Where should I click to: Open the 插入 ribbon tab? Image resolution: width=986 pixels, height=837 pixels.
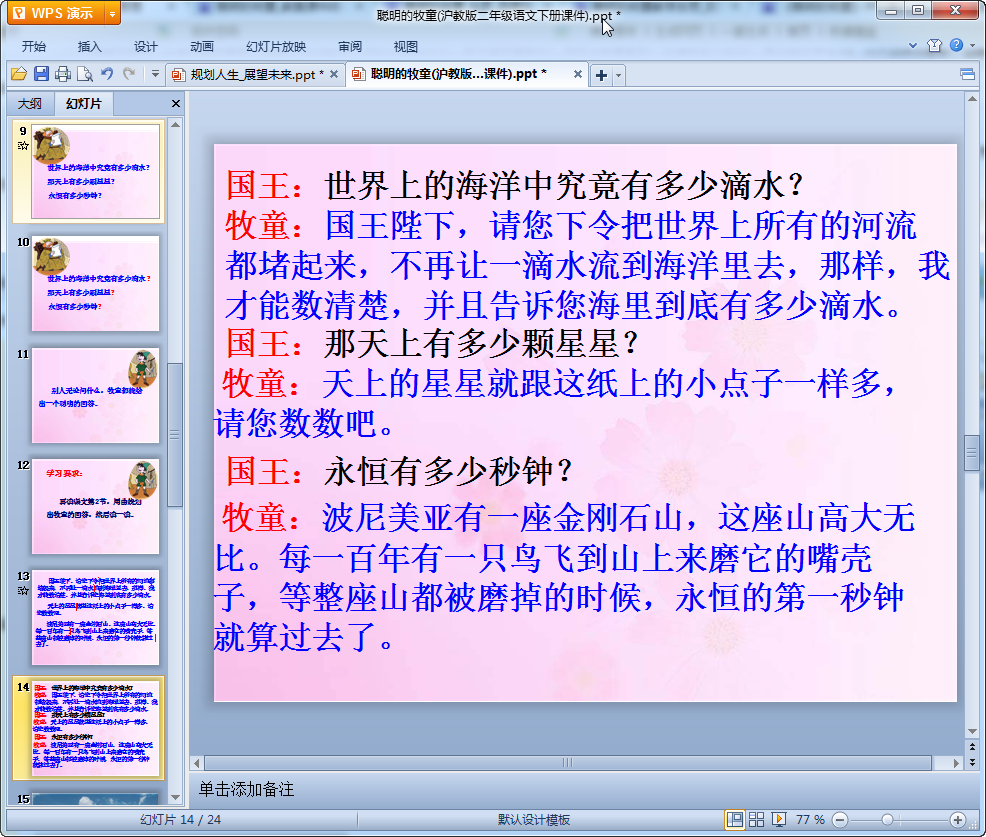(x=89, y=47)
